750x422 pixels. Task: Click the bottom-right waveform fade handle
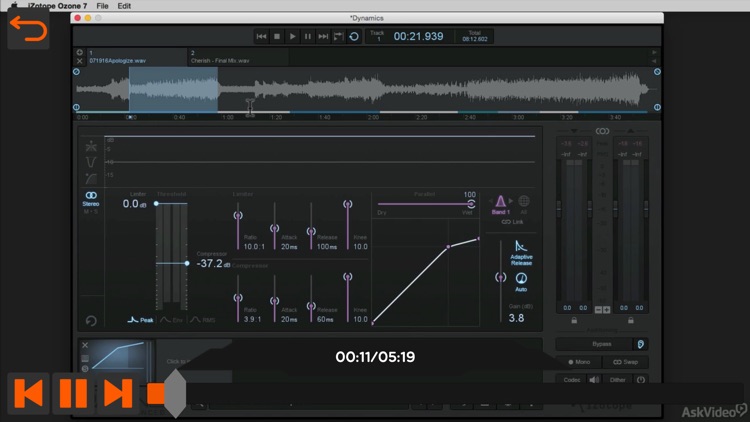(657, 107)
